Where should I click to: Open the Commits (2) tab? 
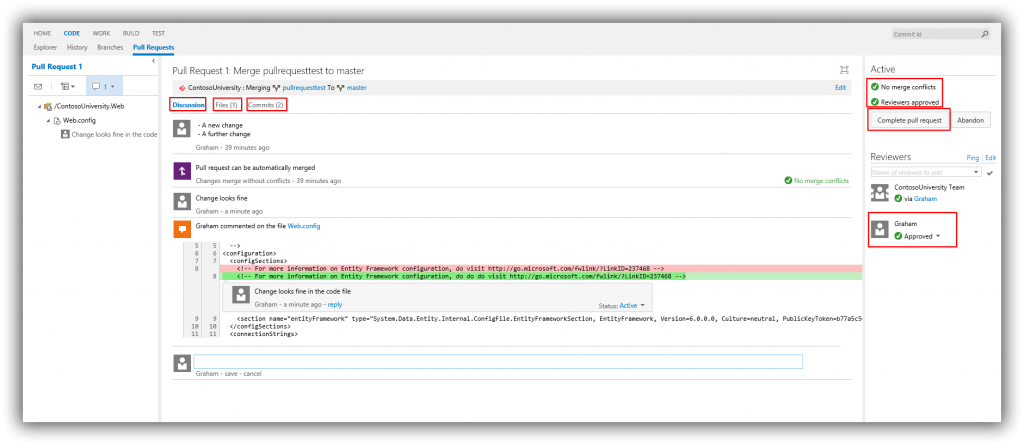click(x=266, y=104)
